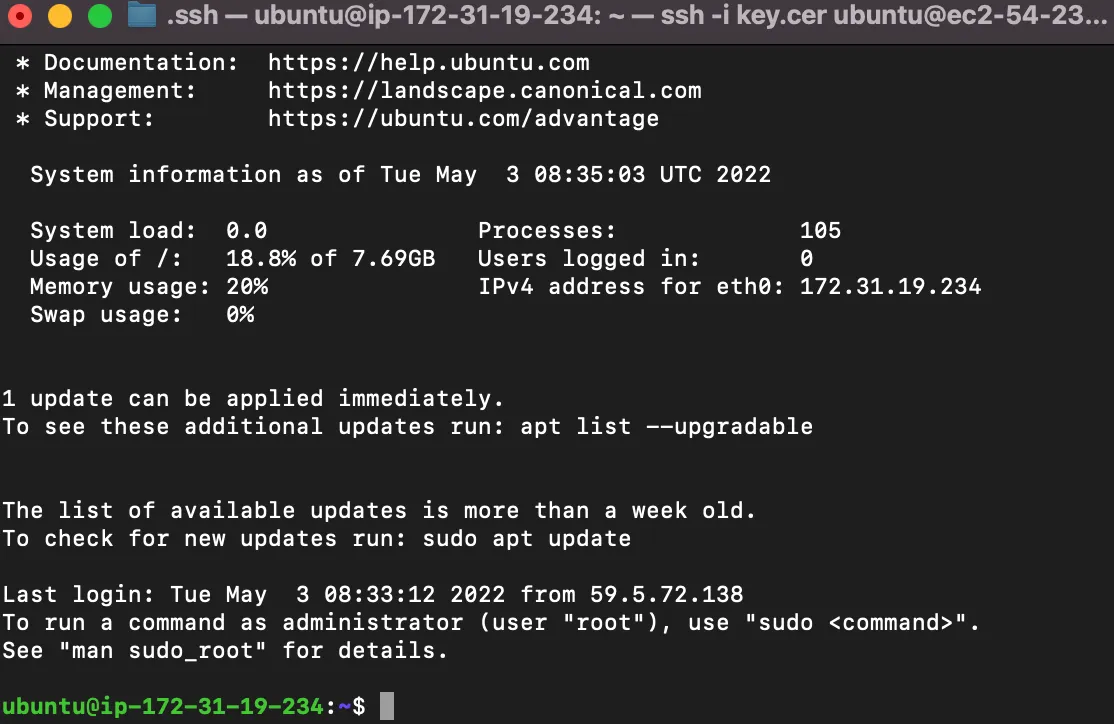This screenshot has height=724, width=1114.
Task: Click the System information timestamp line
Action: [x=401, y=175]
